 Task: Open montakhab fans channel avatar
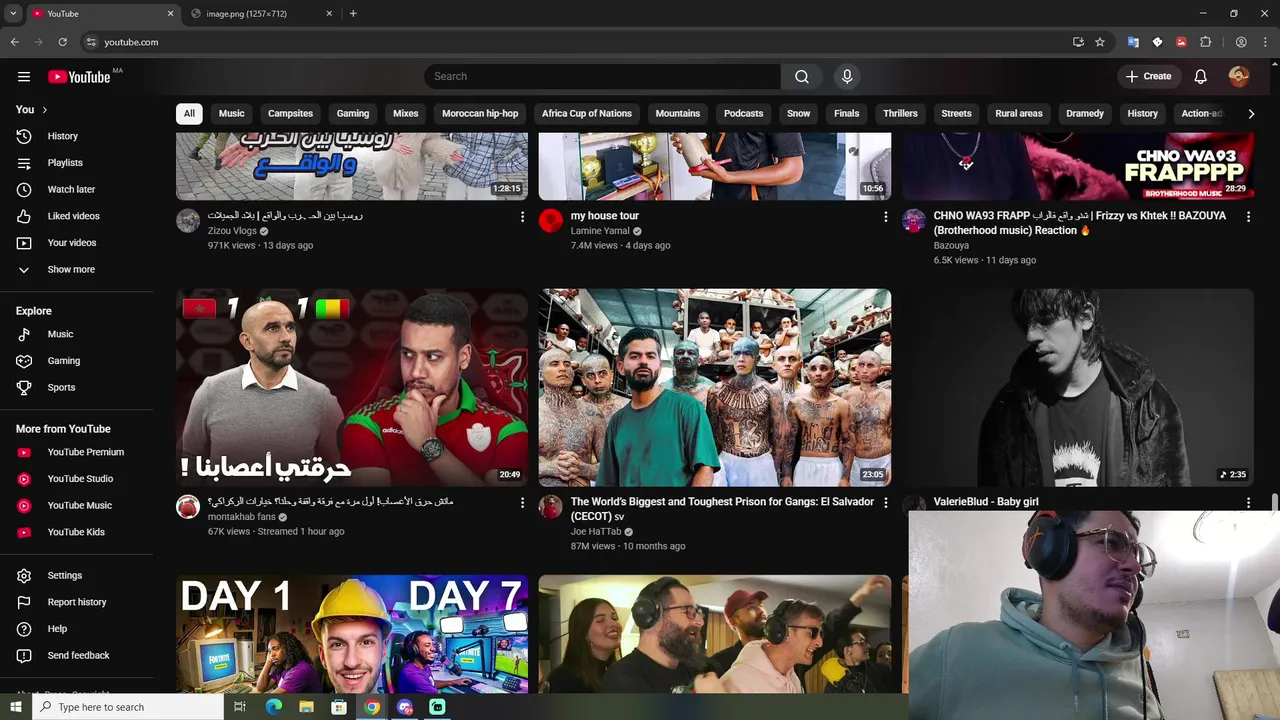tap(188, 507)
